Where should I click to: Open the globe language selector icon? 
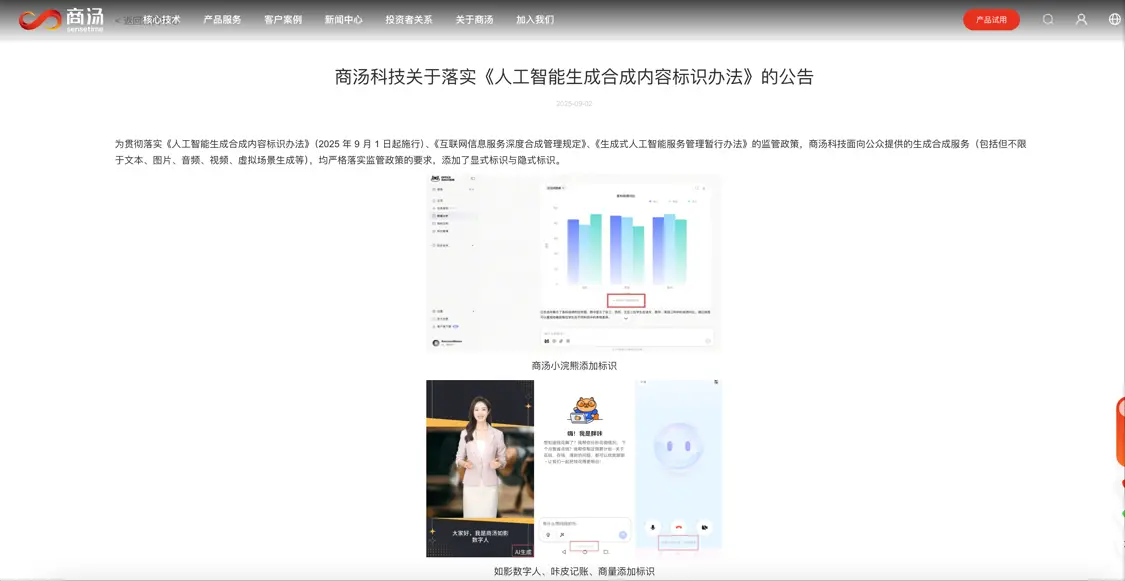1113,18
